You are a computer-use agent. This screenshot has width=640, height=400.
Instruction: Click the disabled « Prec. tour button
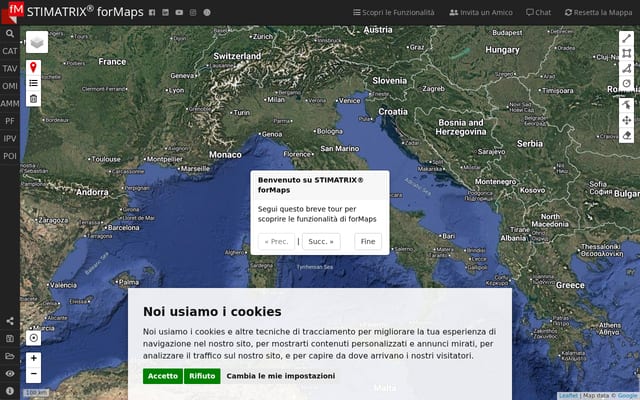(276, 242)
